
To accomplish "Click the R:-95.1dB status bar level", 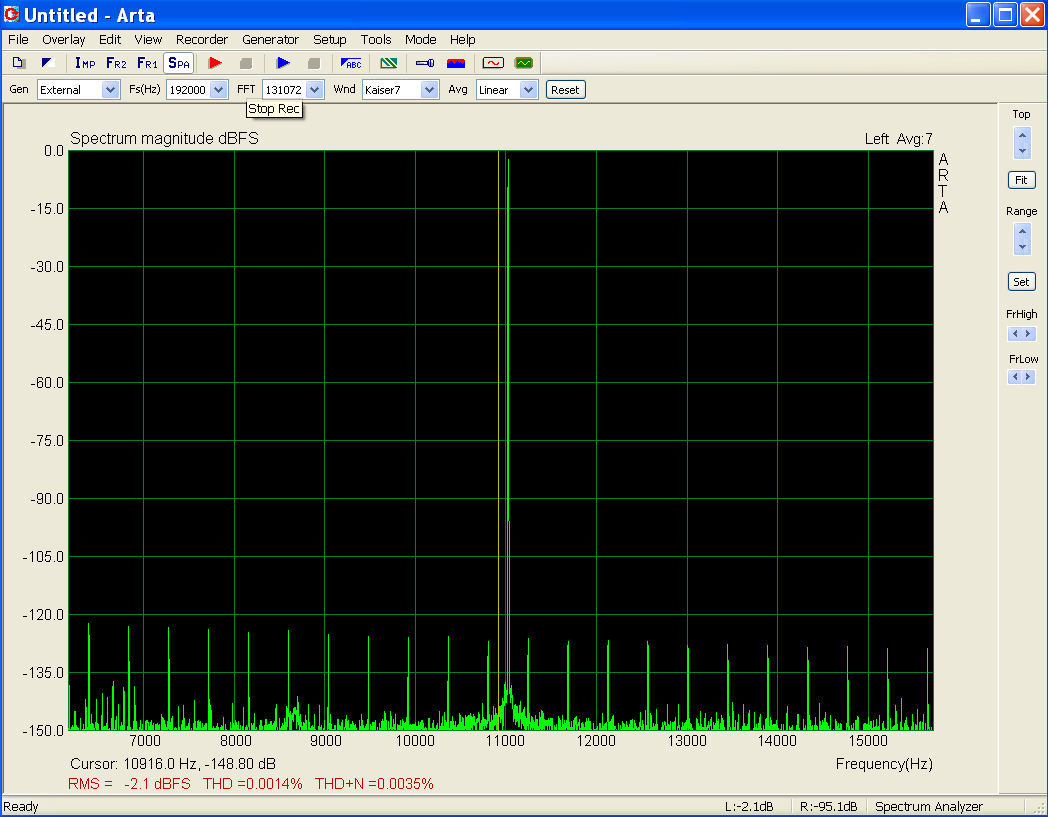I will click(x=829, y=806).
